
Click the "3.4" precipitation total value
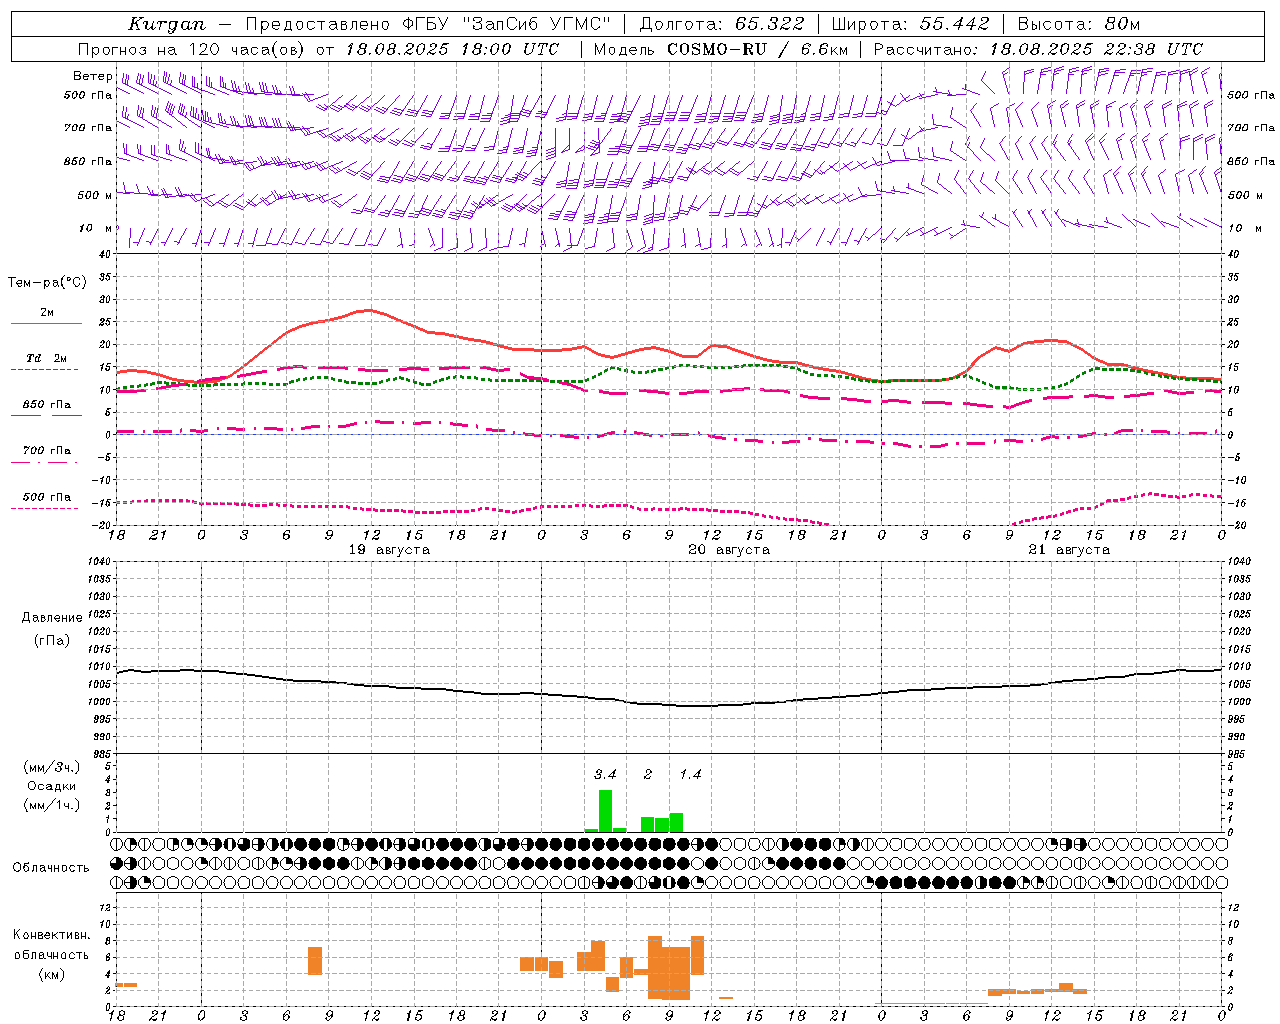(x=605, y=774)
